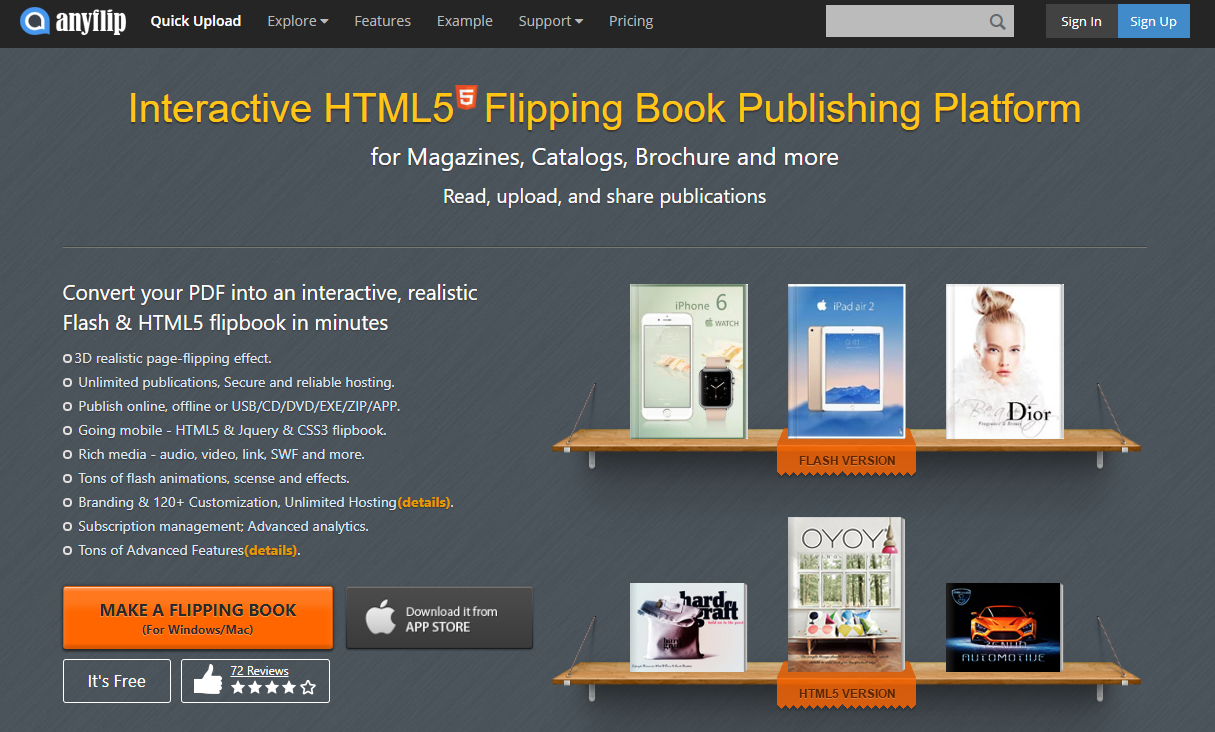Open details link after Unlimited Hosting
The width and height of the screenshot is (1215, 732).
click(x=424, y=502)
